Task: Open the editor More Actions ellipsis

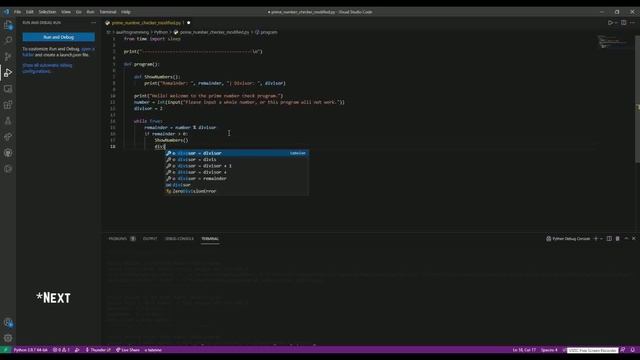Action: click(632, 23)
